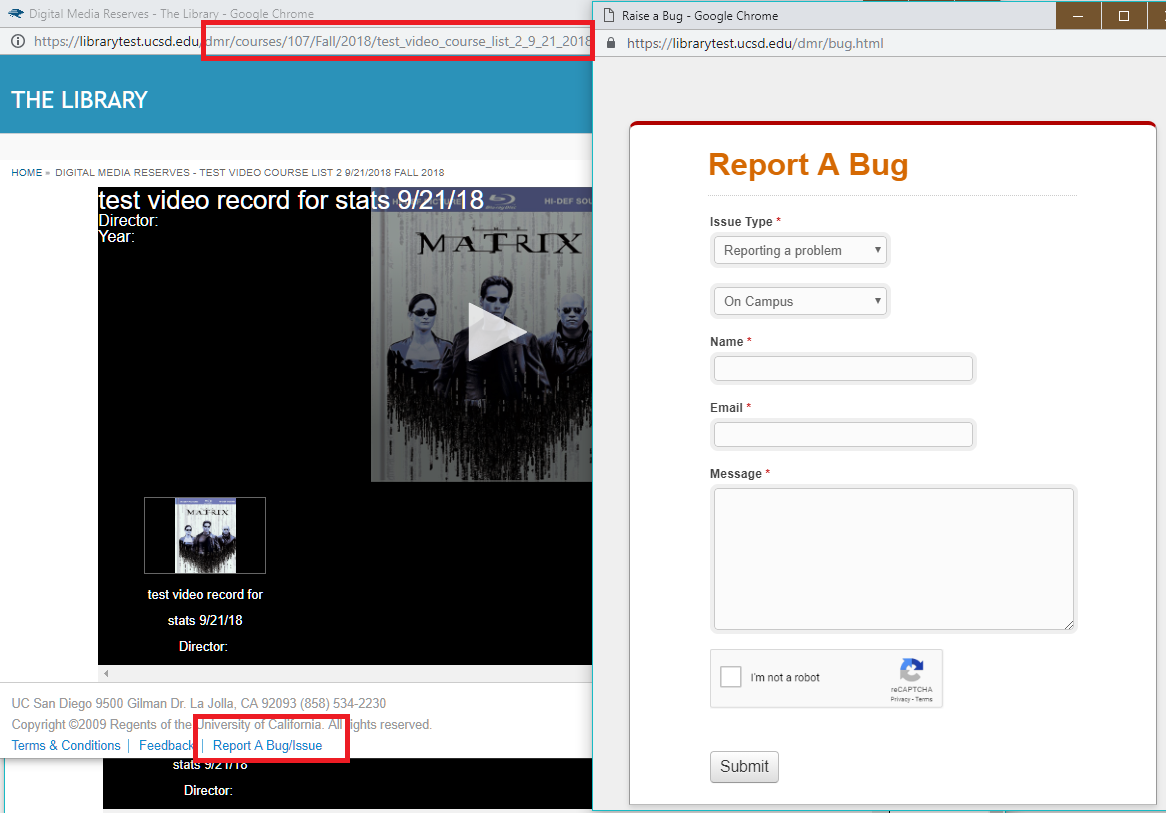Click THE LIBRARY header logo text
The width and height of the screenshot is (1166, 813).
(80, 99)
